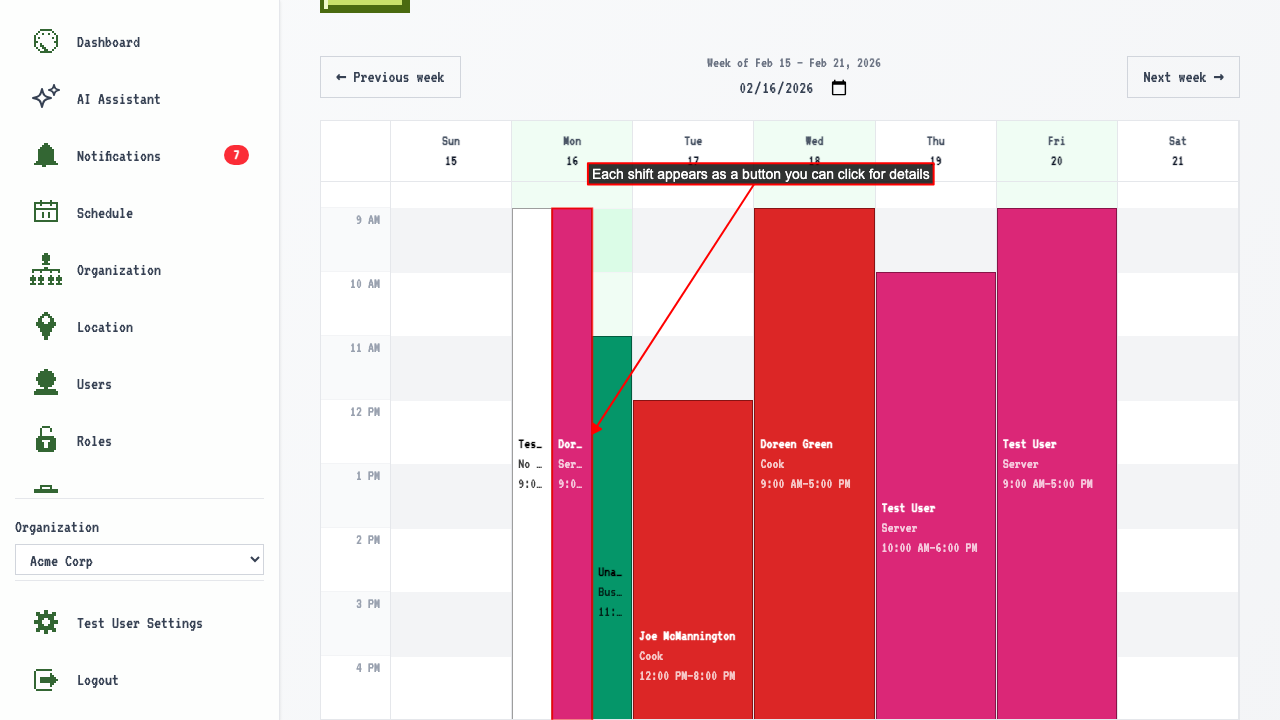Advance to Next week
This screenshot has width=1280, height=720.
coord(1183,77)
